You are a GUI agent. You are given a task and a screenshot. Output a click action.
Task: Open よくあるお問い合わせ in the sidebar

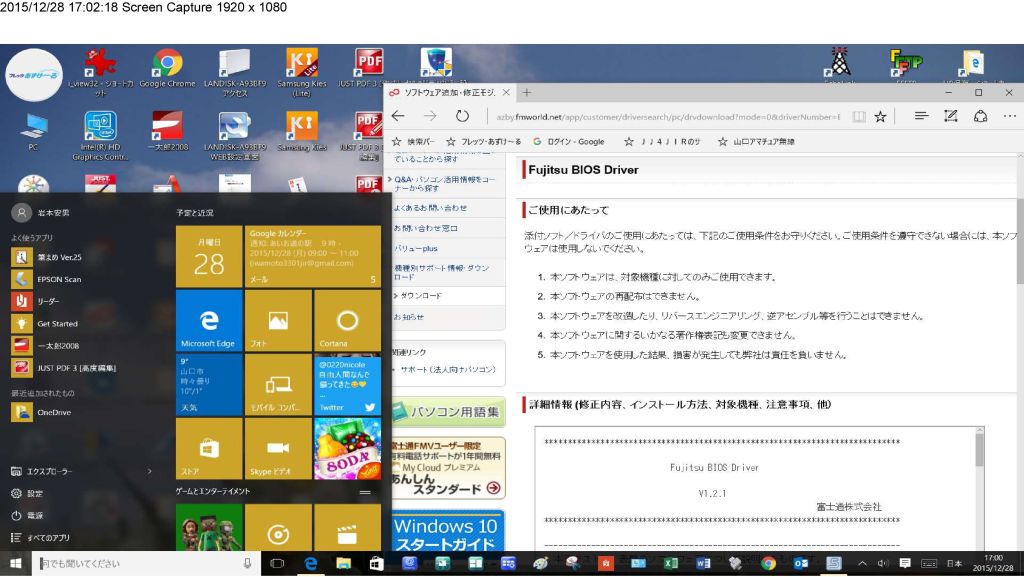pos(430,208)
